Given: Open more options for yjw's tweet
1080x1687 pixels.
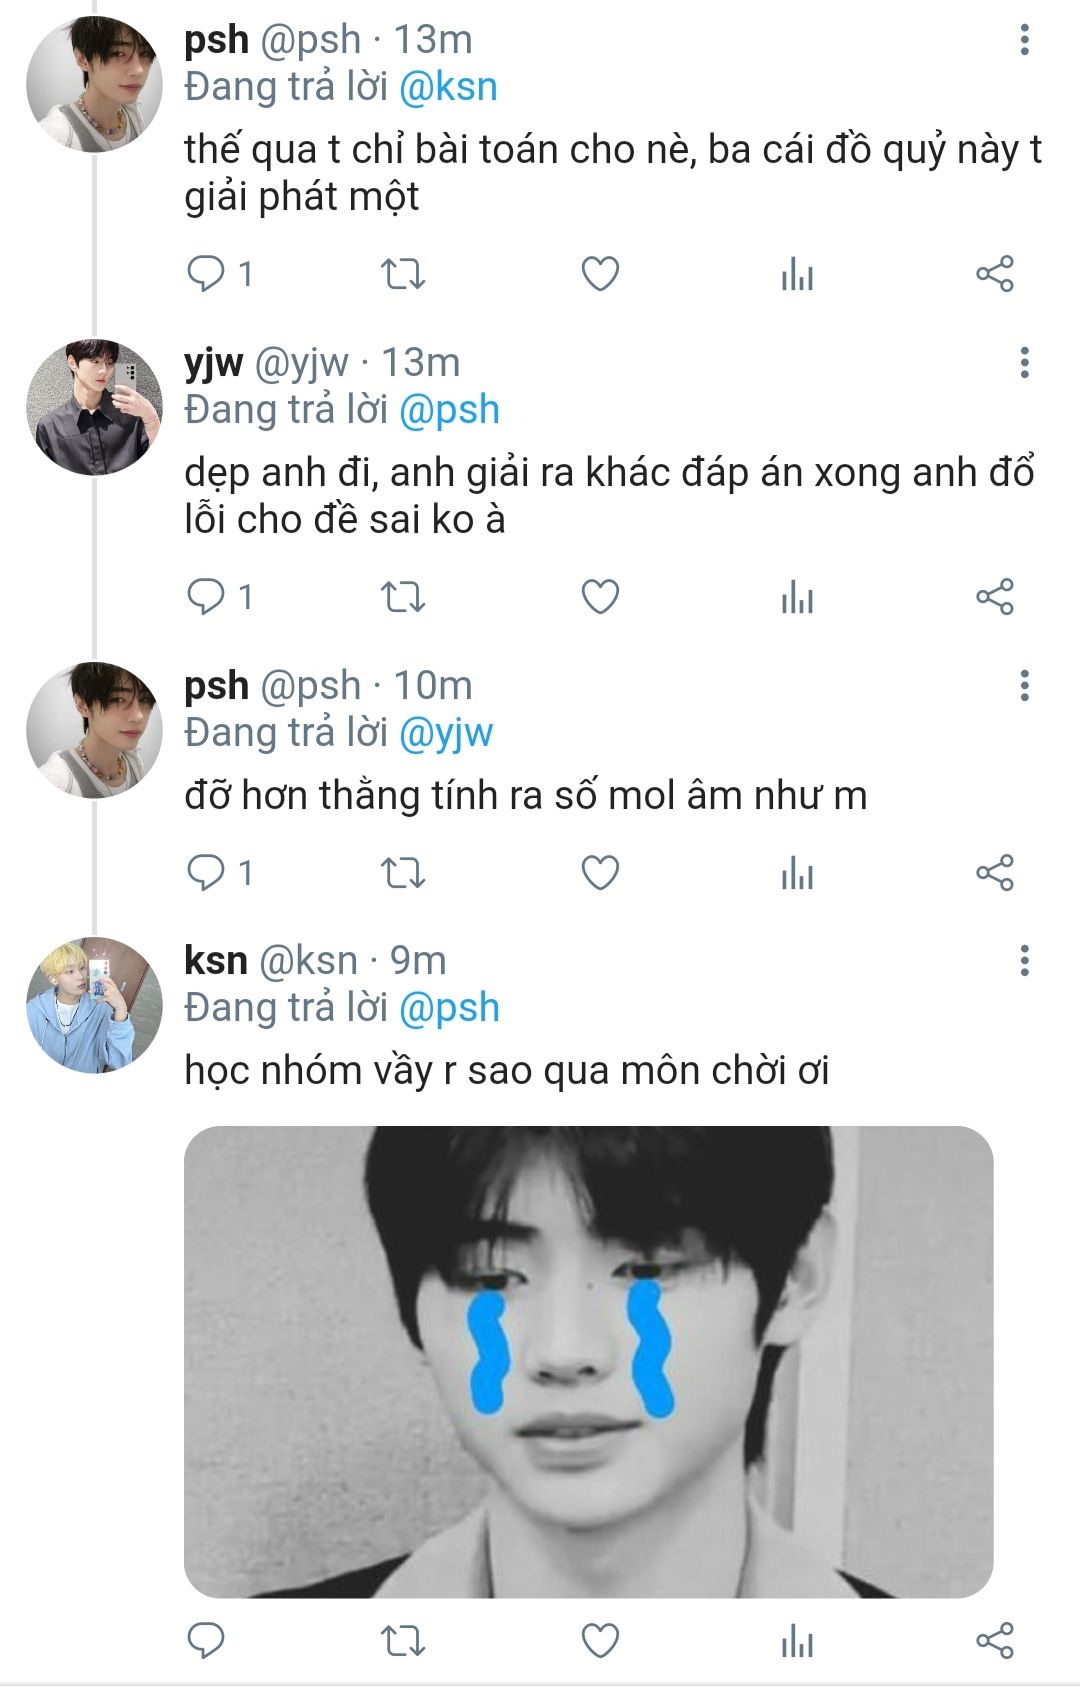Looking at the screenshot, I should coord(1024,363).
